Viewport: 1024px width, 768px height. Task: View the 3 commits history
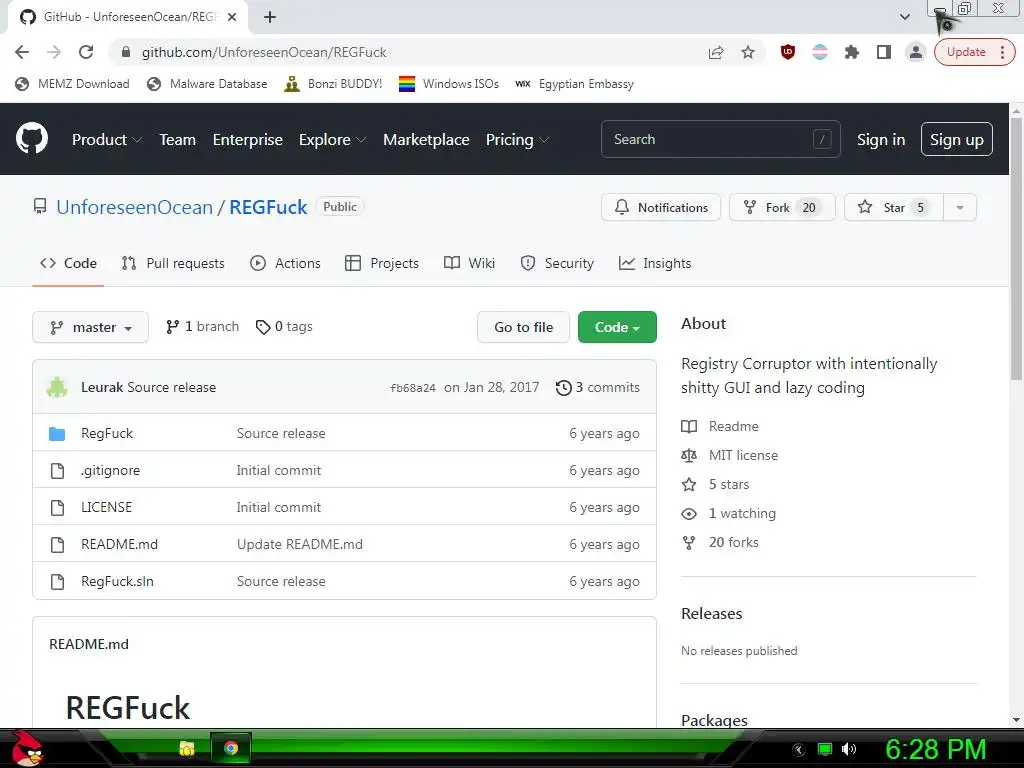tap(598, 387)
